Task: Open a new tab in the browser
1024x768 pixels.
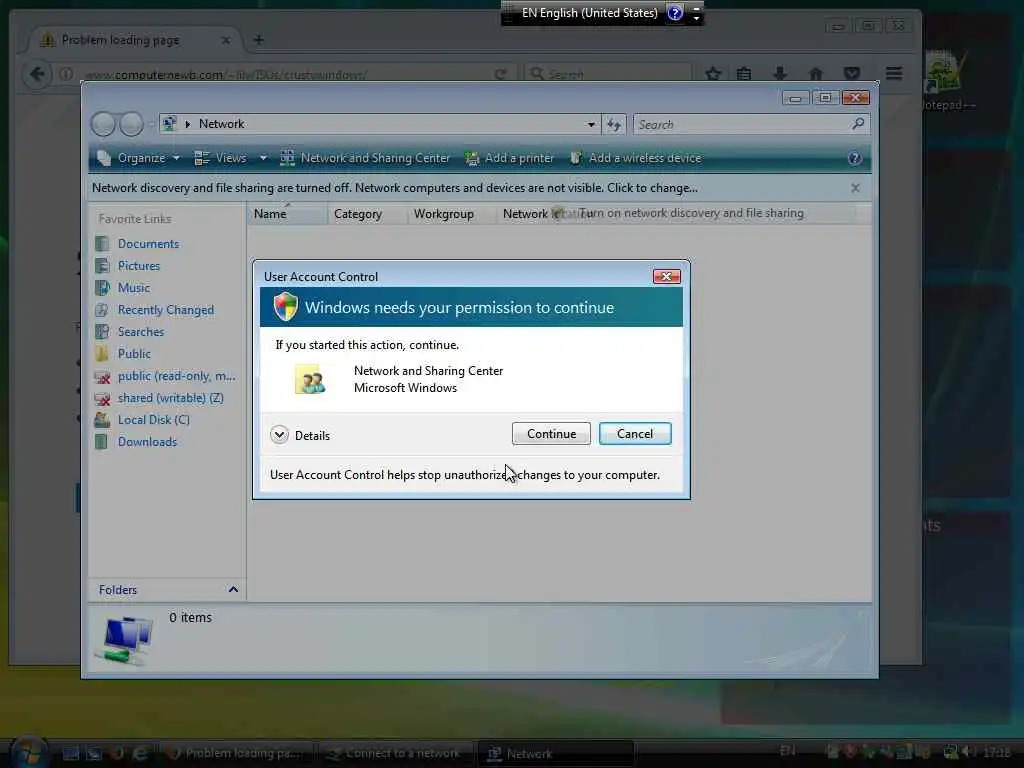Action: (259, 40)
